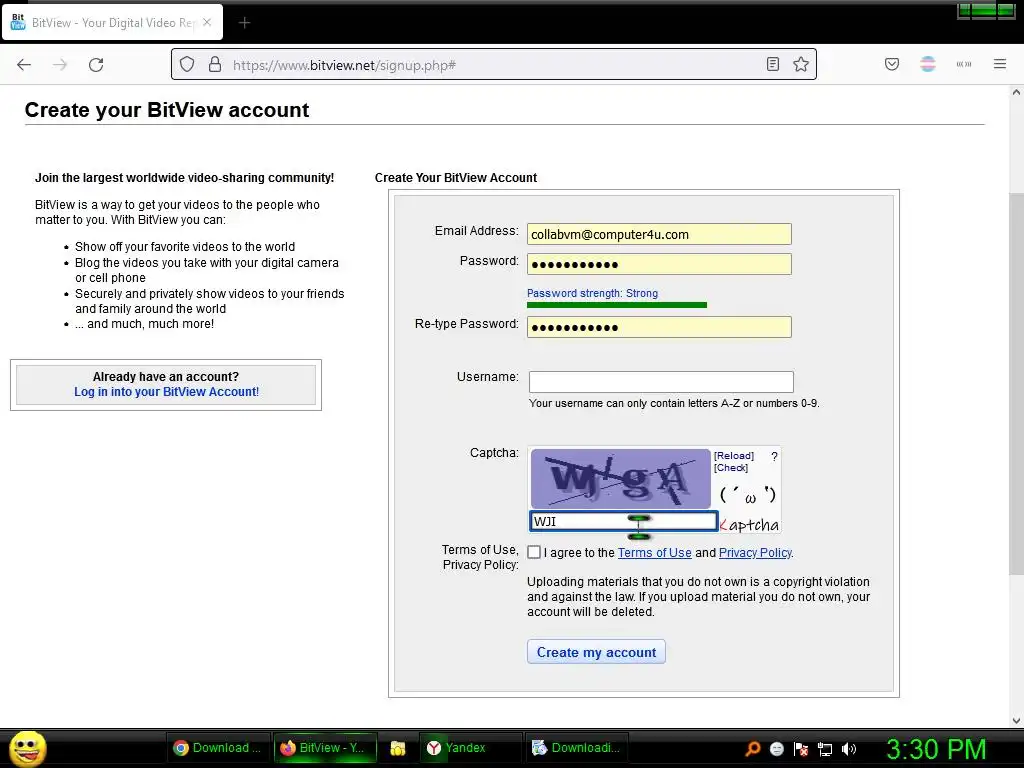Click the scrollbar up arrow
This screenshot has width=1024, height=768.
[x=1016, y=93]
